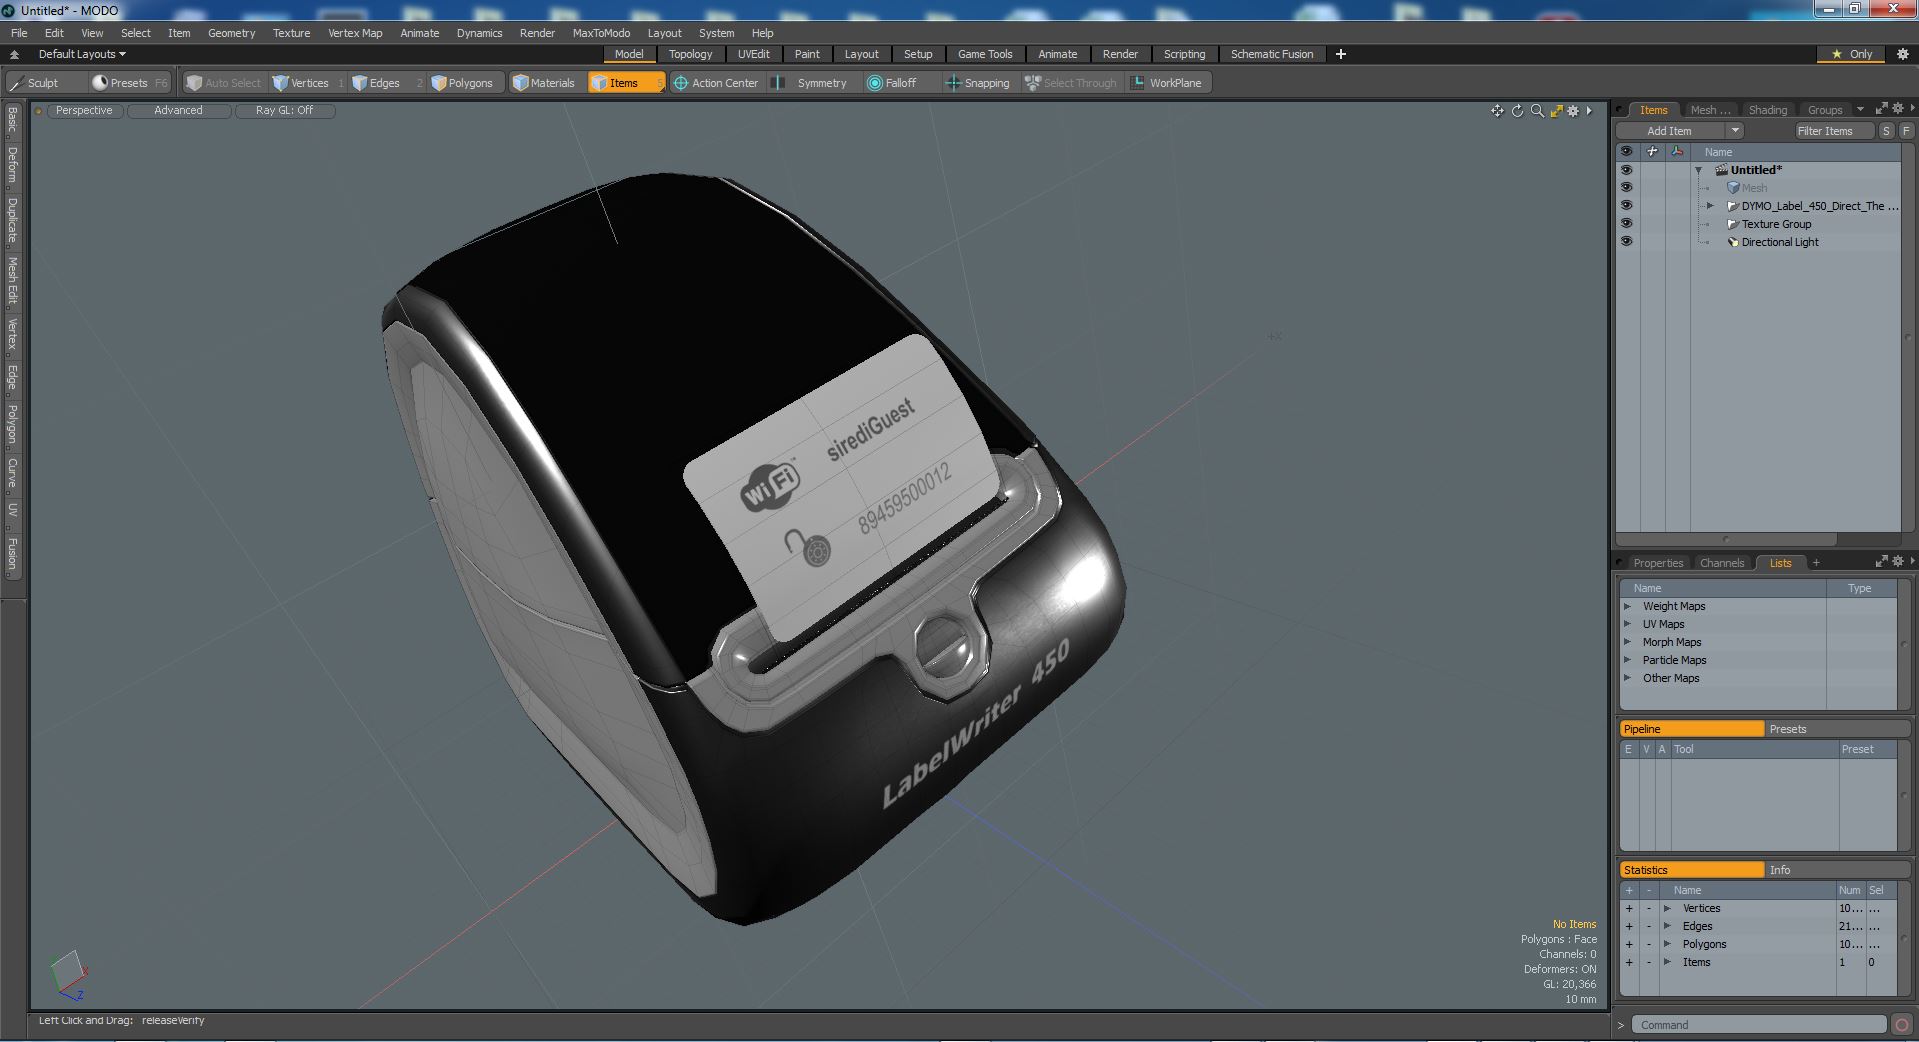Open the layout settings gear at top right

(x=1902, y=54)
